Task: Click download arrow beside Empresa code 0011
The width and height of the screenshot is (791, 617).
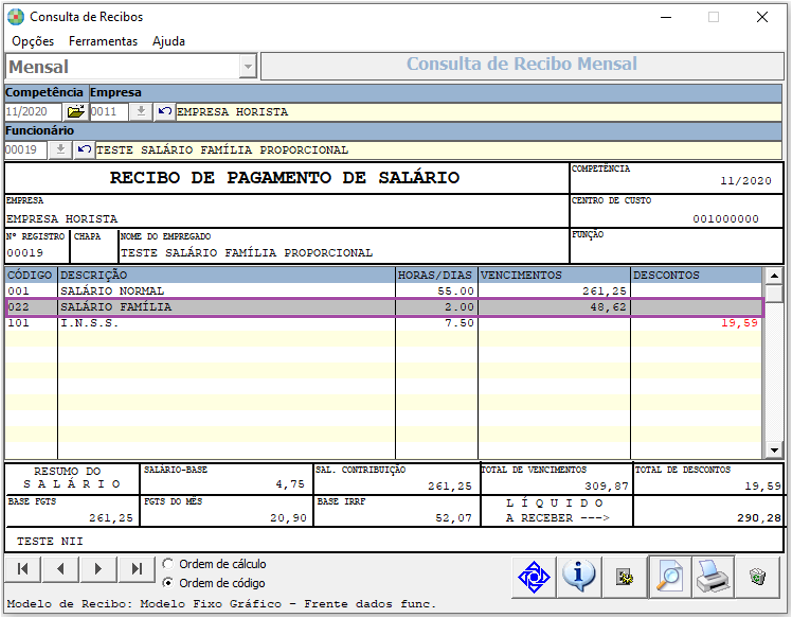Action: (141, 111)
